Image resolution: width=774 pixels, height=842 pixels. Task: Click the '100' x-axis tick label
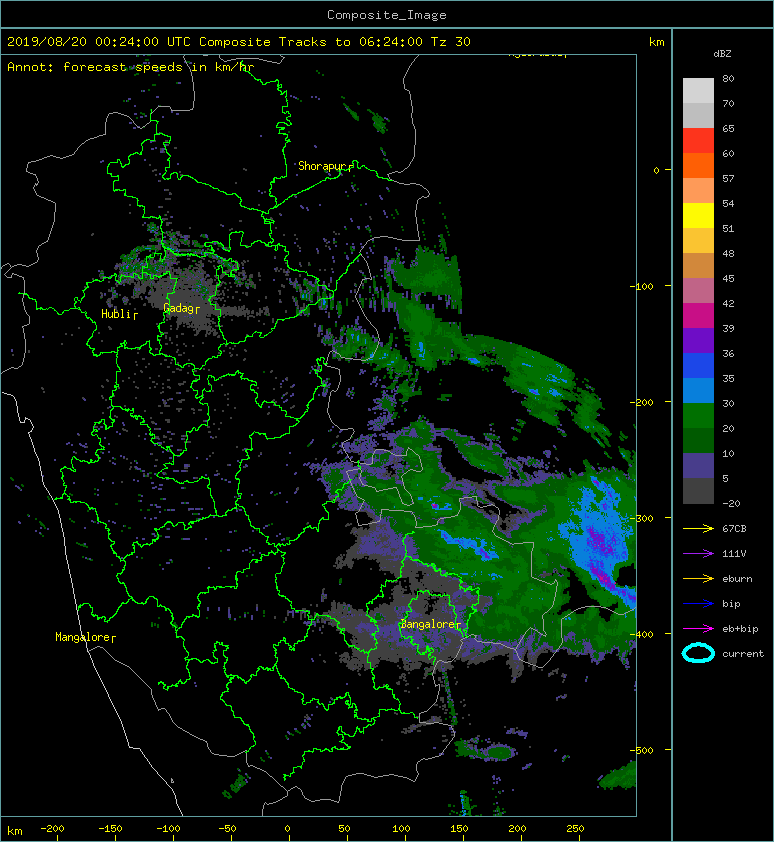[401, 829]
